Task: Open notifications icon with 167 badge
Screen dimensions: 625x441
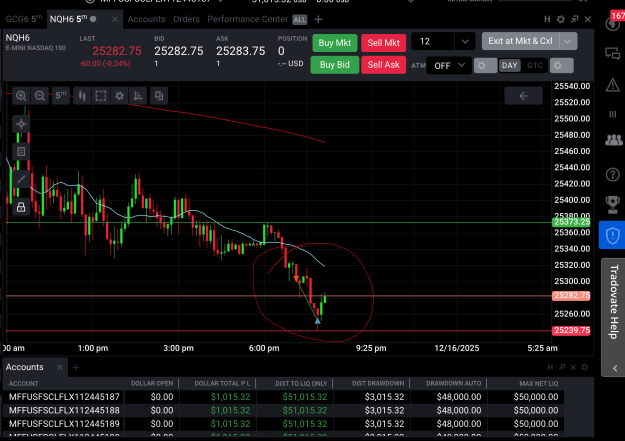Action: tap(613, 23)
